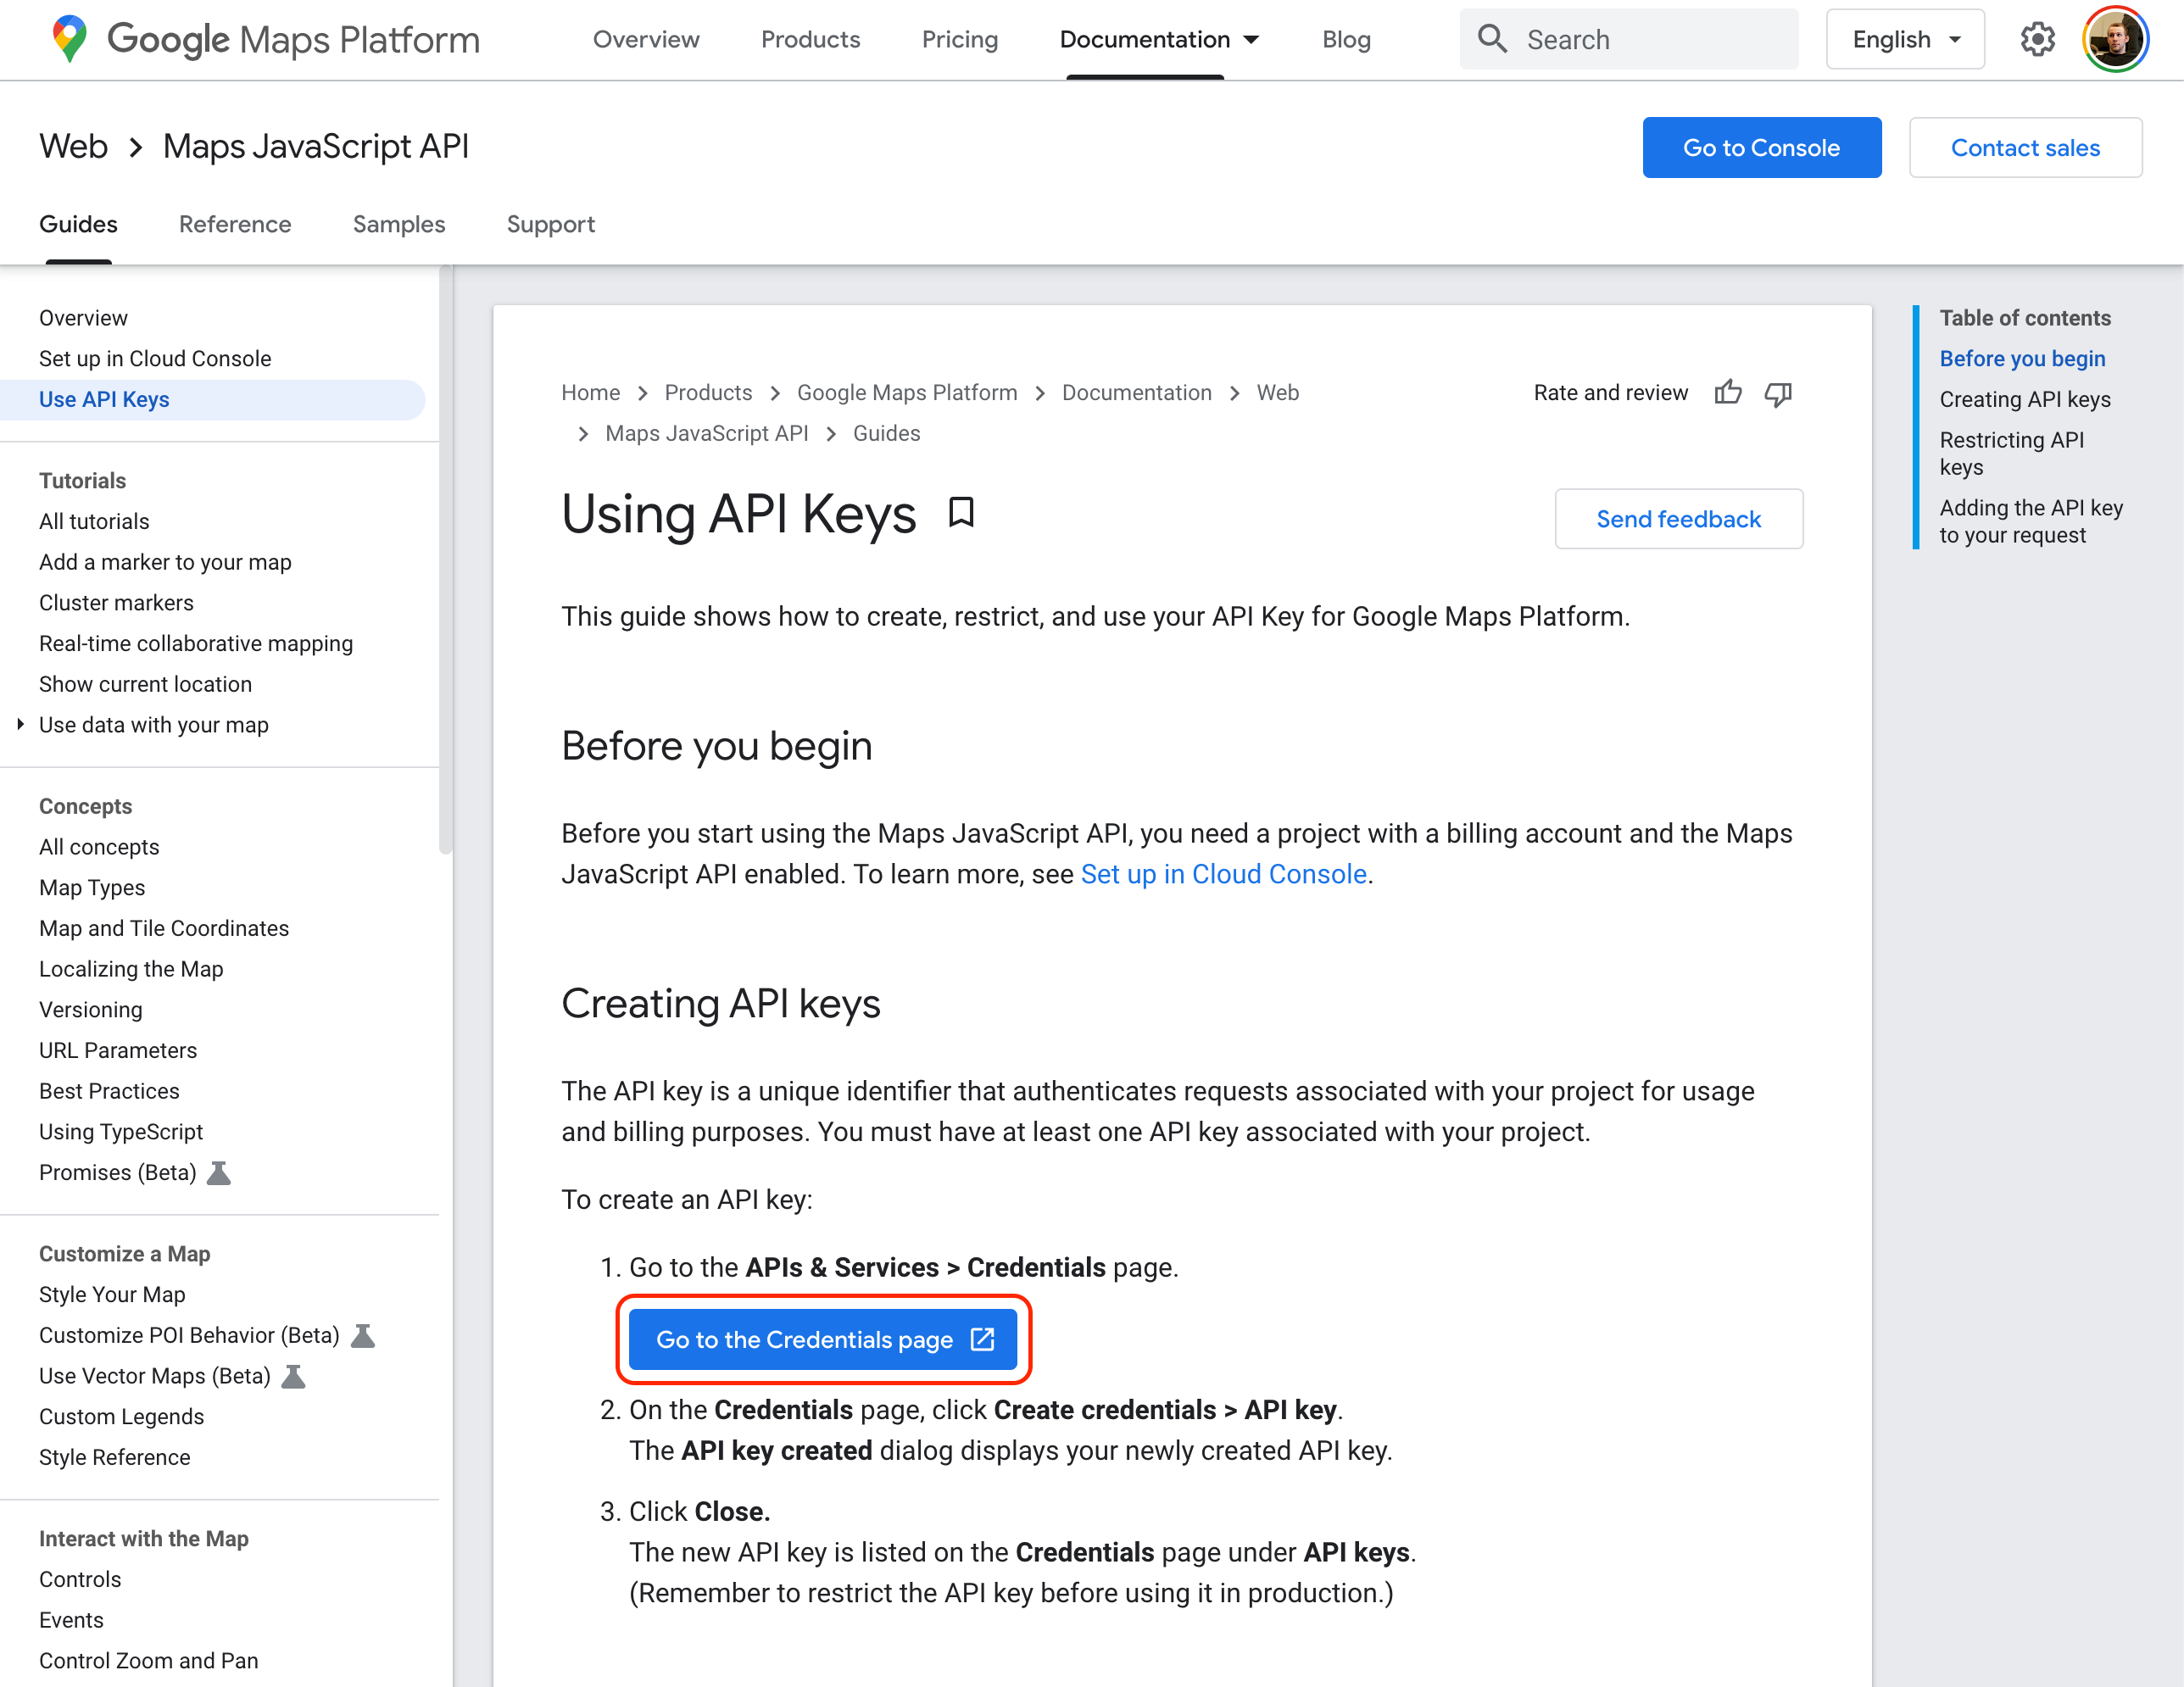Open the Guides breadcrumb link
The height and width of the screenshot is (1687, 2184).
point(886,433)
